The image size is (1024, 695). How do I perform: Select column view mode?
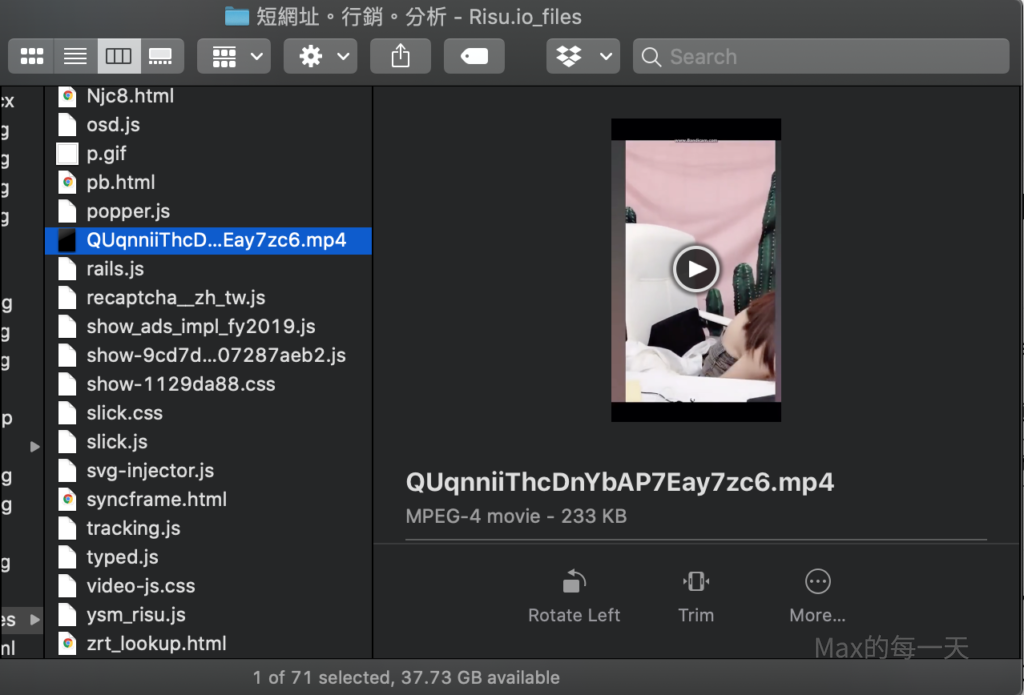[x=118, y=56]
